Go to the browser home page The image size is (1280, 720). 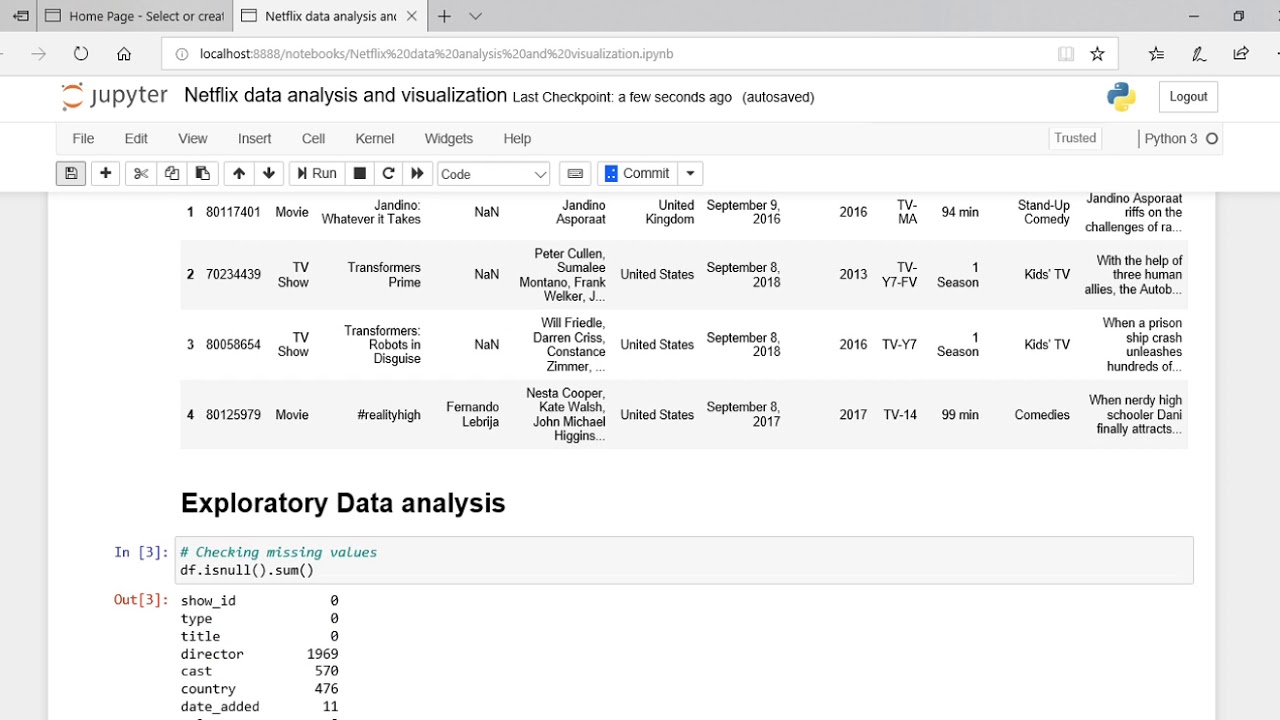(124, 54)
